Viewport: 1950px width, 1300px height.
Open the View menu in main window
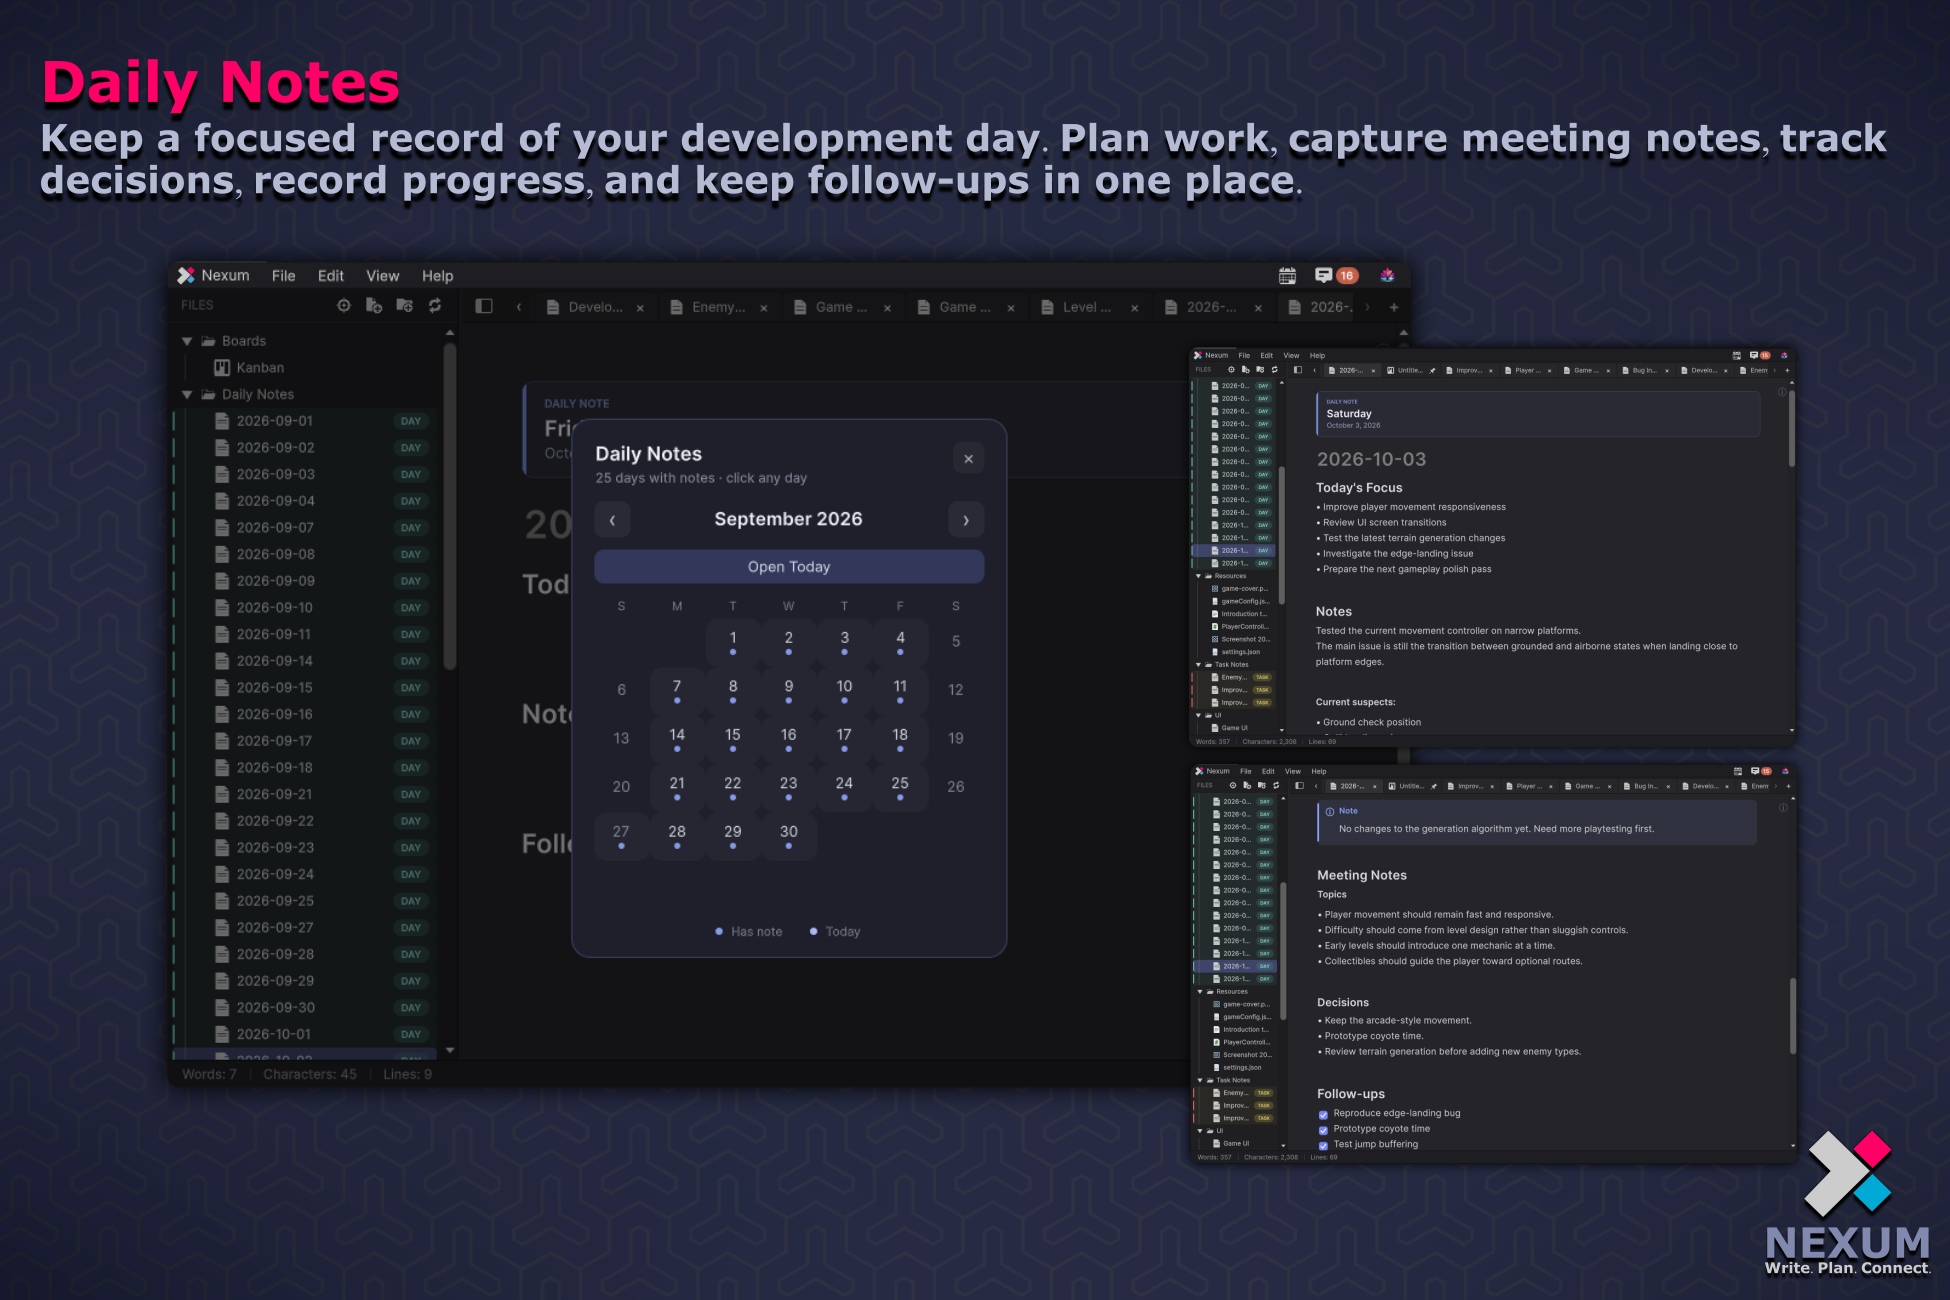(382, 276)
